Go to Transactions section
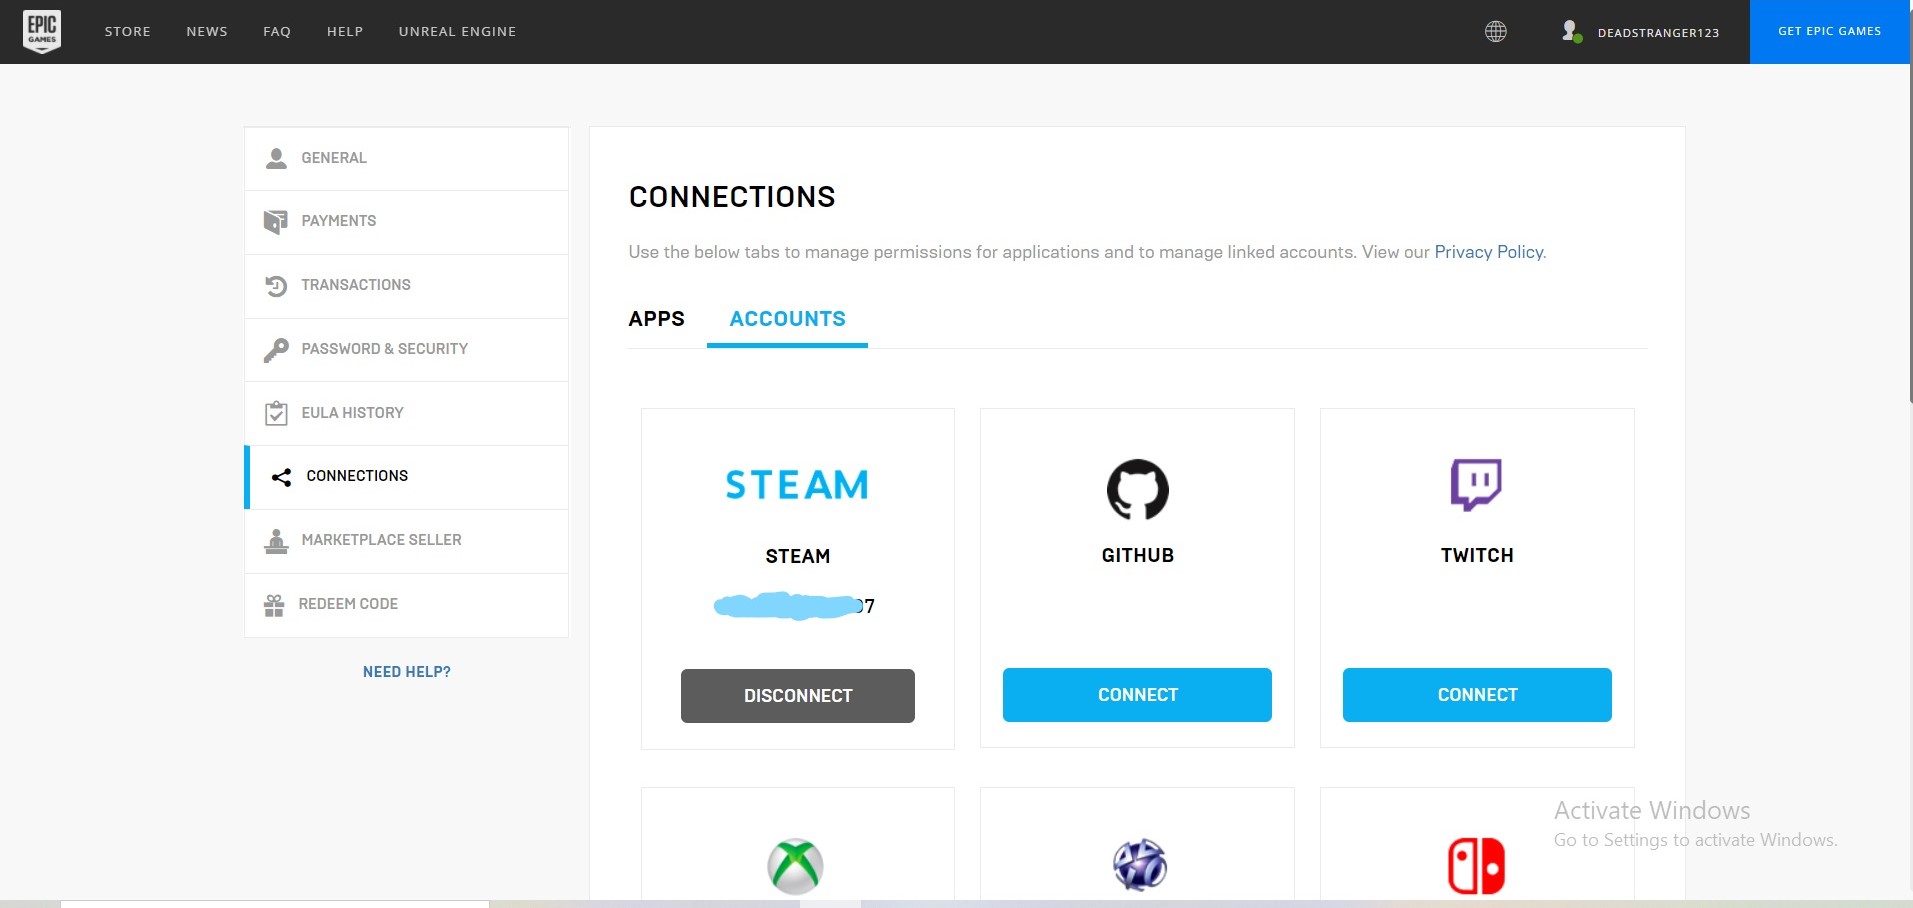This screenshot has width=1913, height=908. pyautogui.click(x=406, y=286)
